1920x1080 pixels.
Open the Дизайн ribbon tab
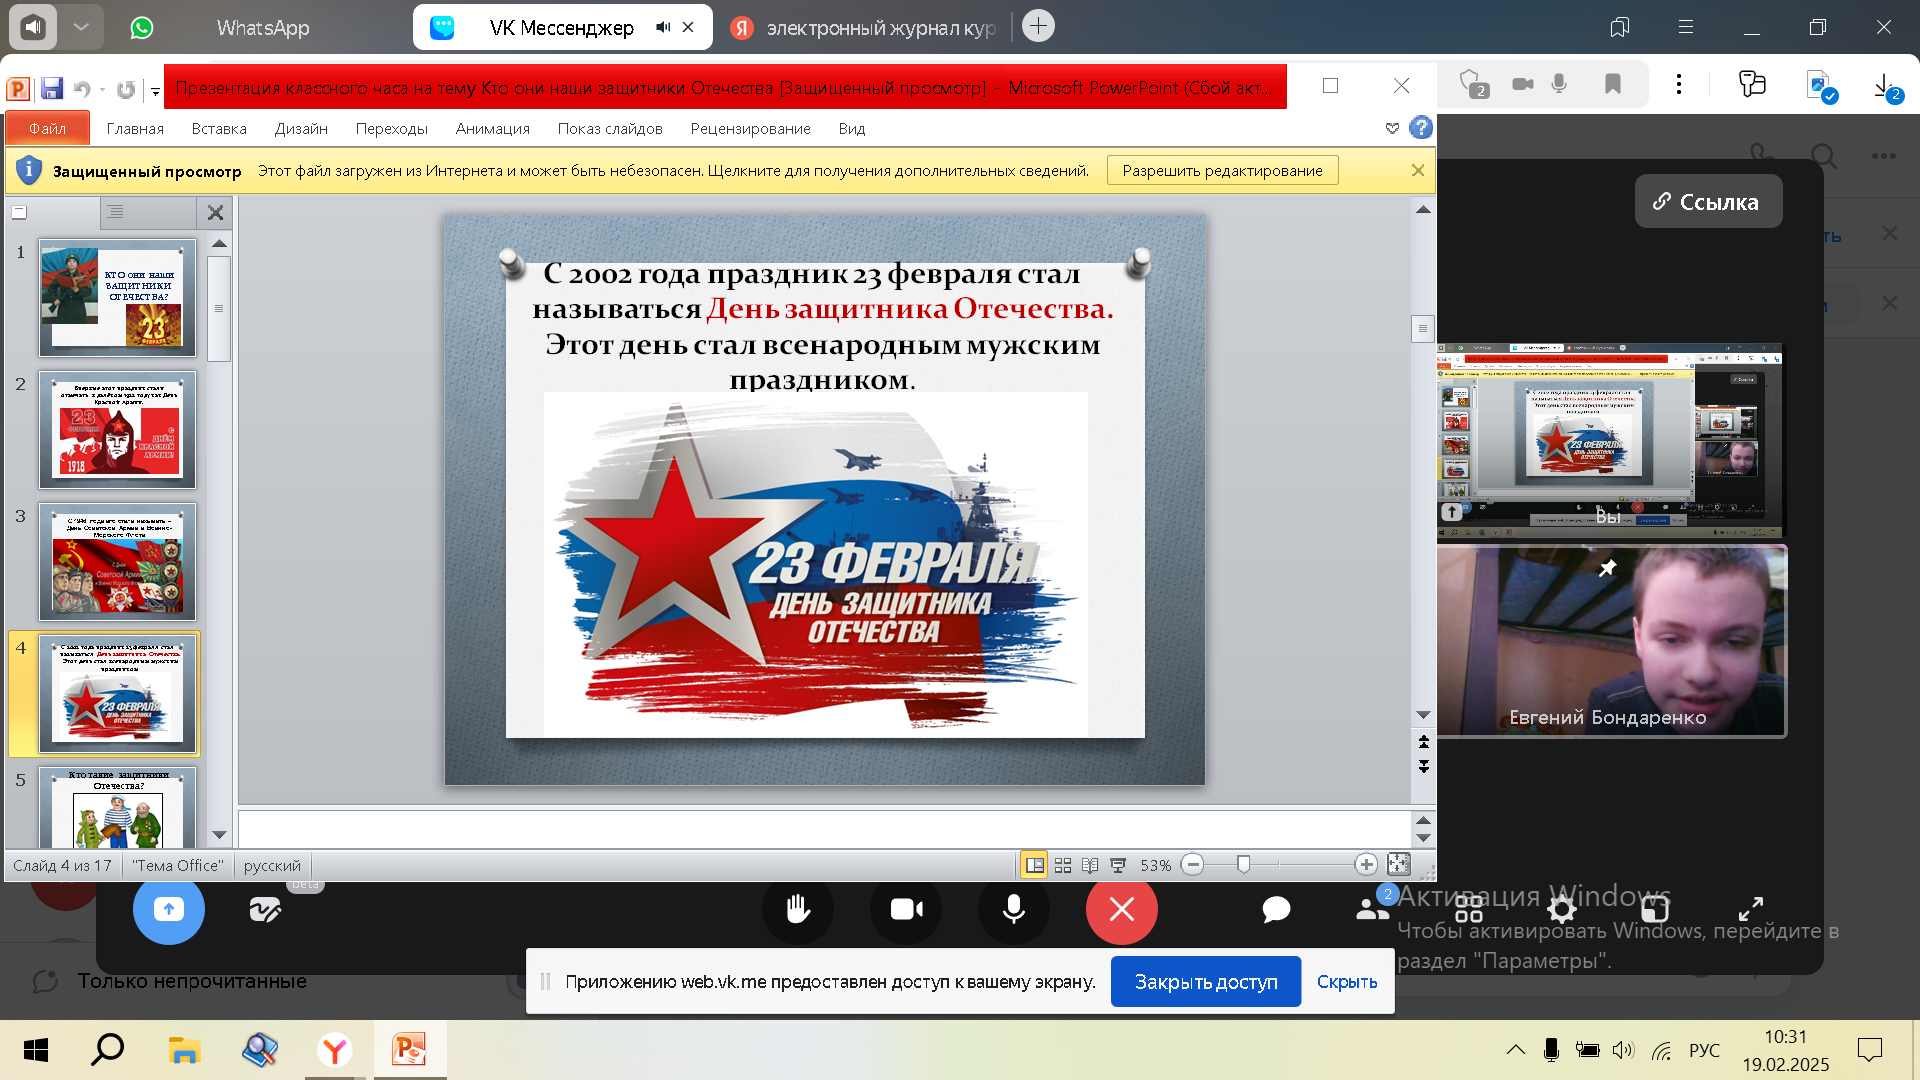pyautogui.click(x=301, y=129)
